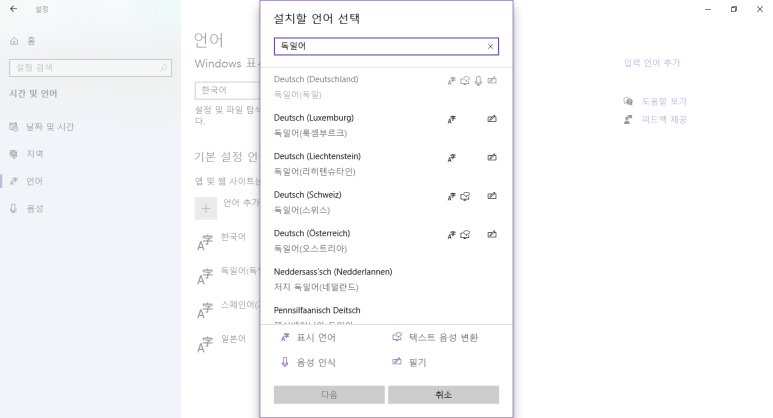Select 독일어 in preferred languages list
Image resolution: width=773 pixels, height=418 pixels.
click(x=227, y=276)
